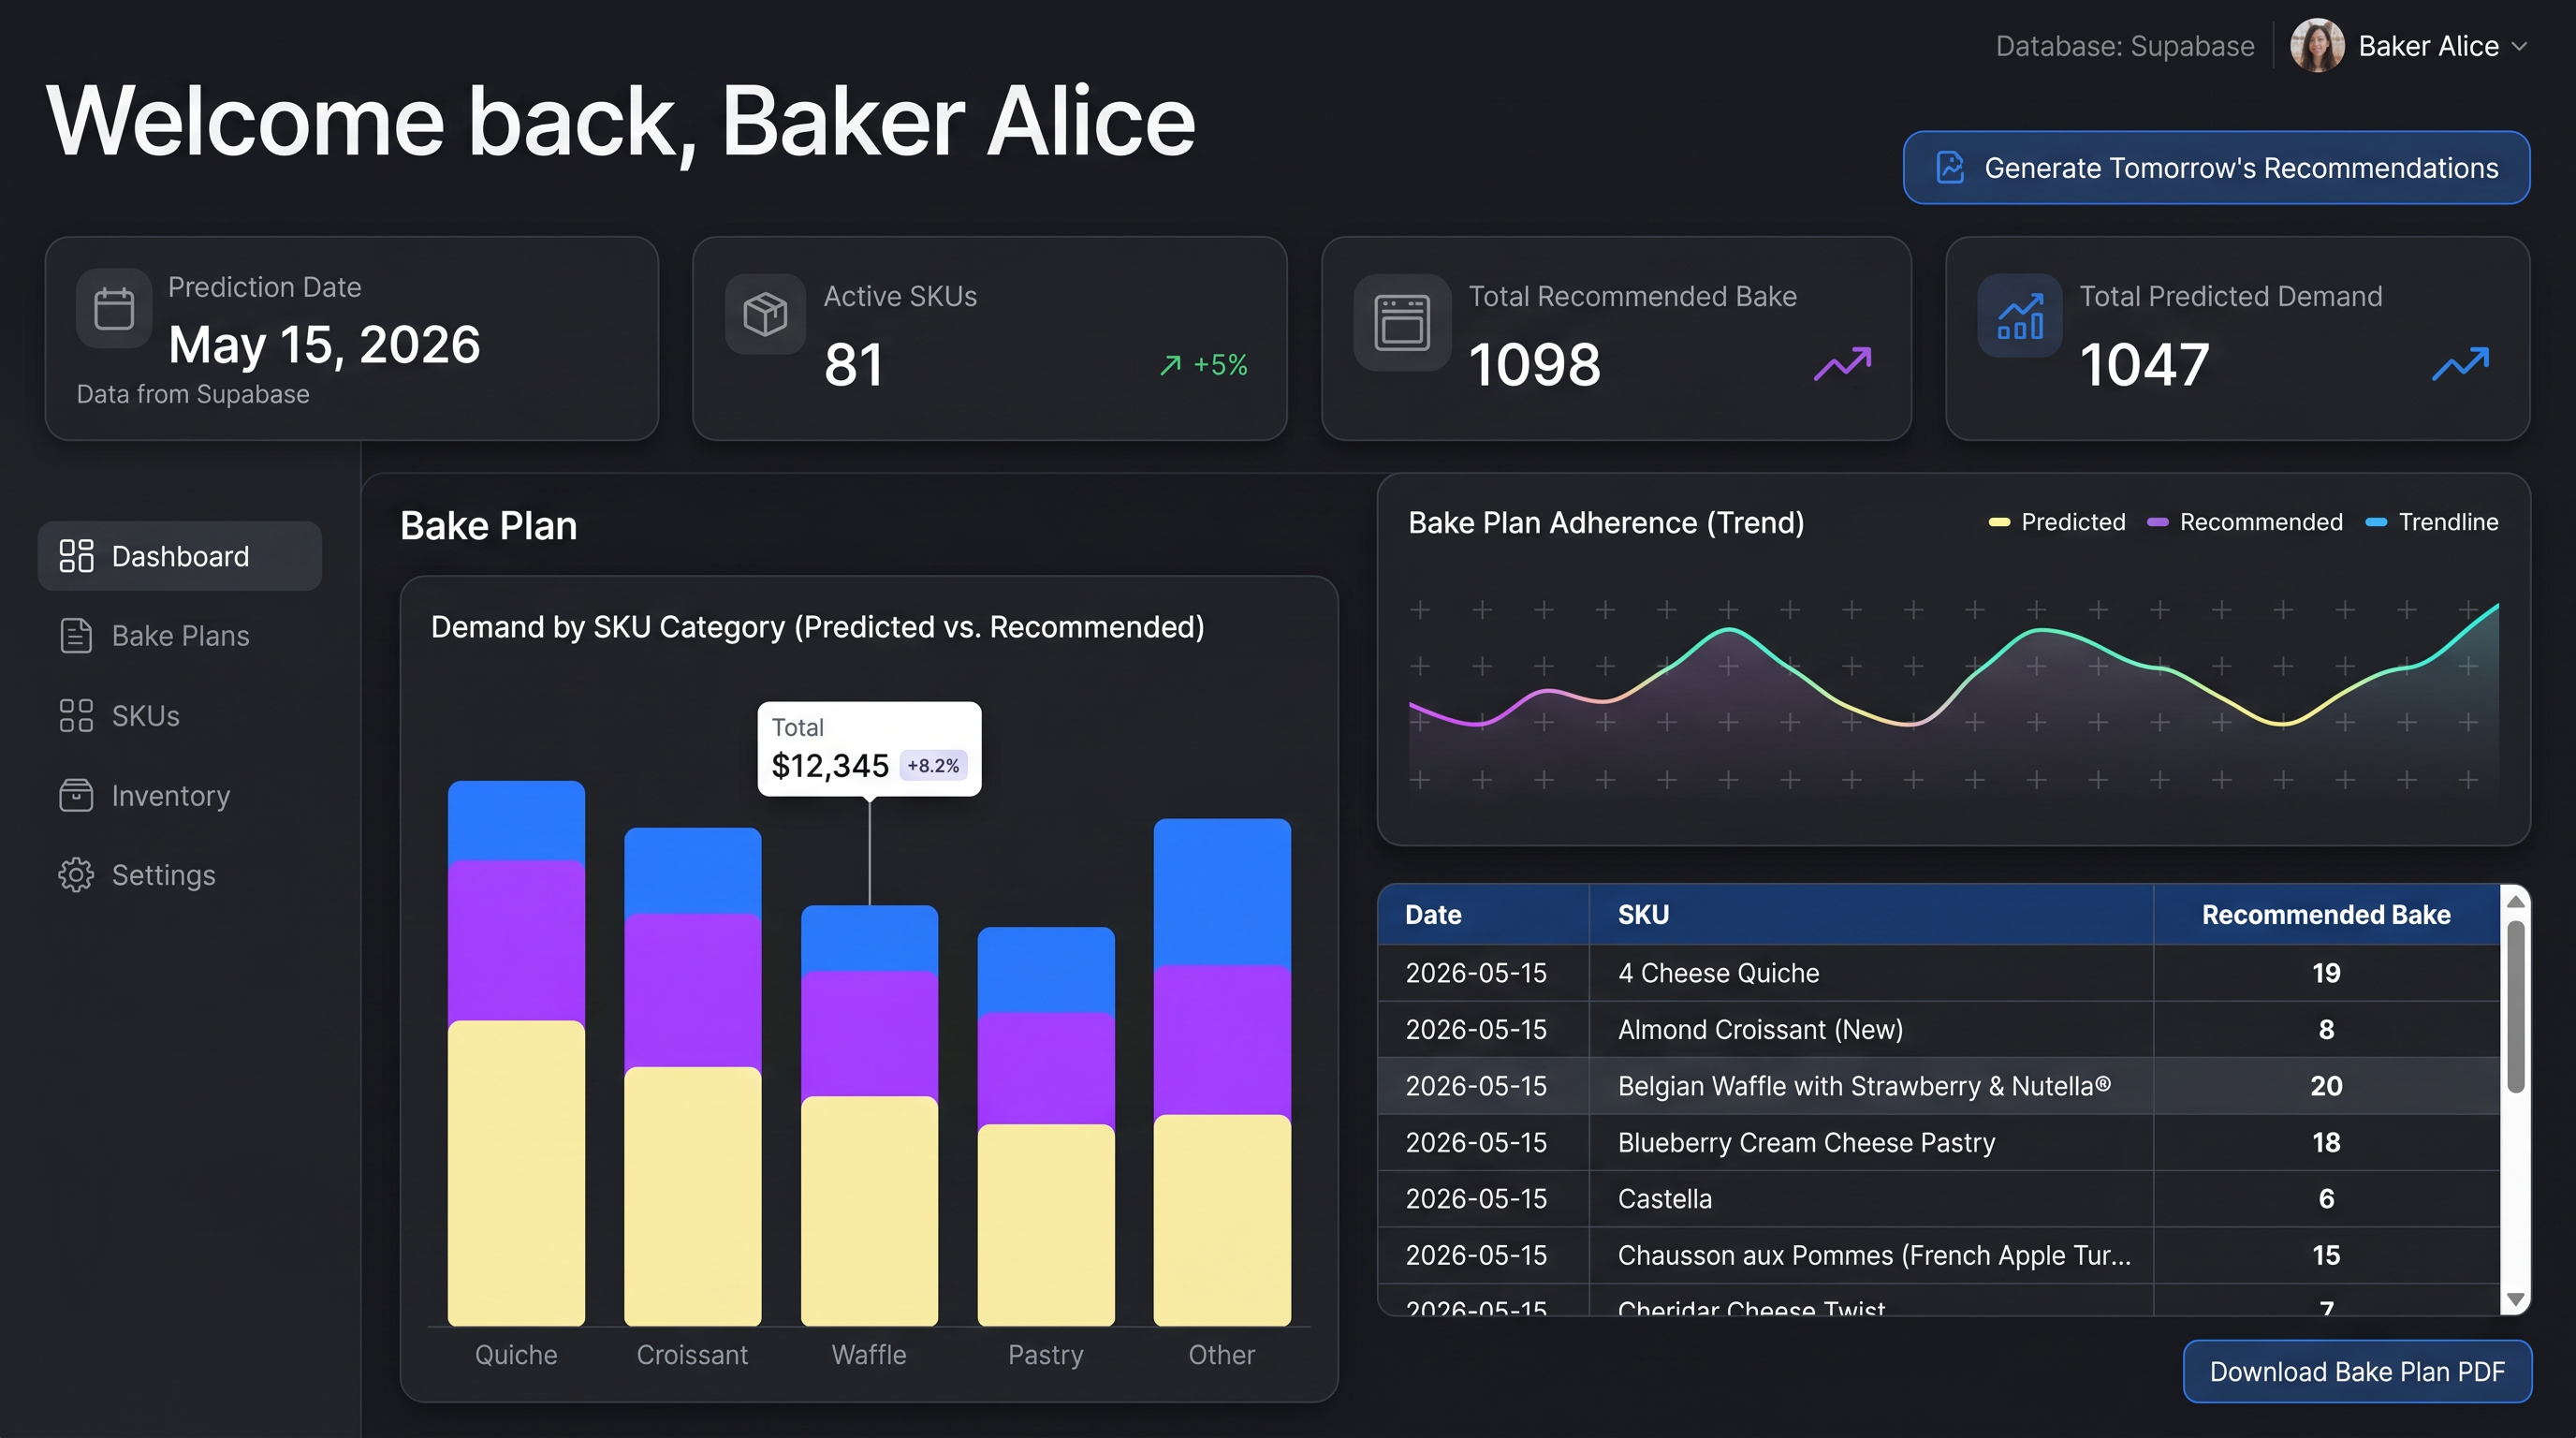Click the Bake Plans document icon
The height and width of the screenshot is (1438, 2576).
click(76, 636)
